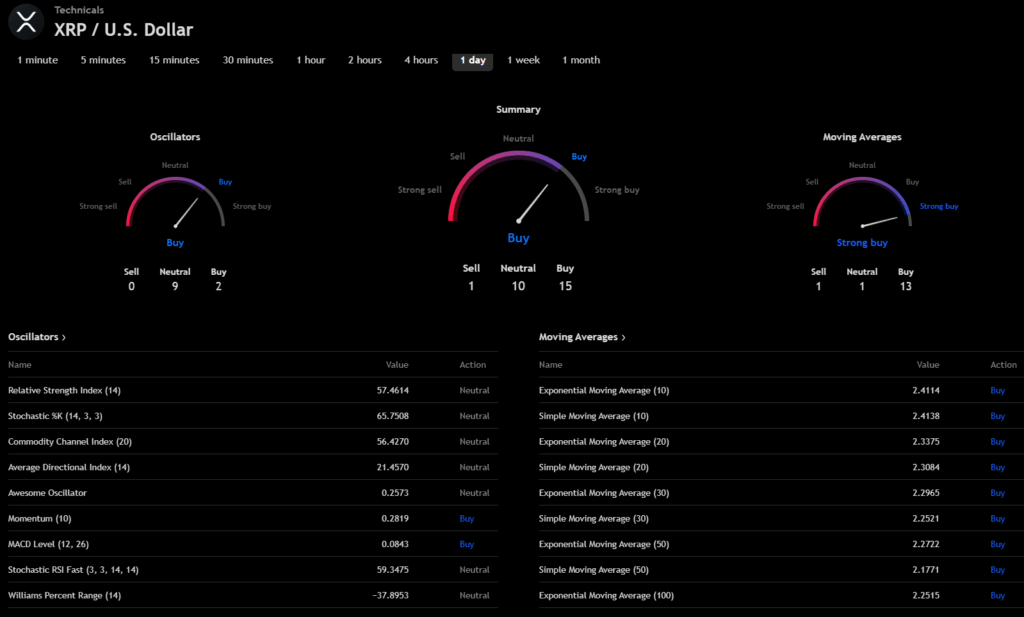Select Simple Moving Average (30) row
Screen dimensions: 1024x617
[781, 518]
